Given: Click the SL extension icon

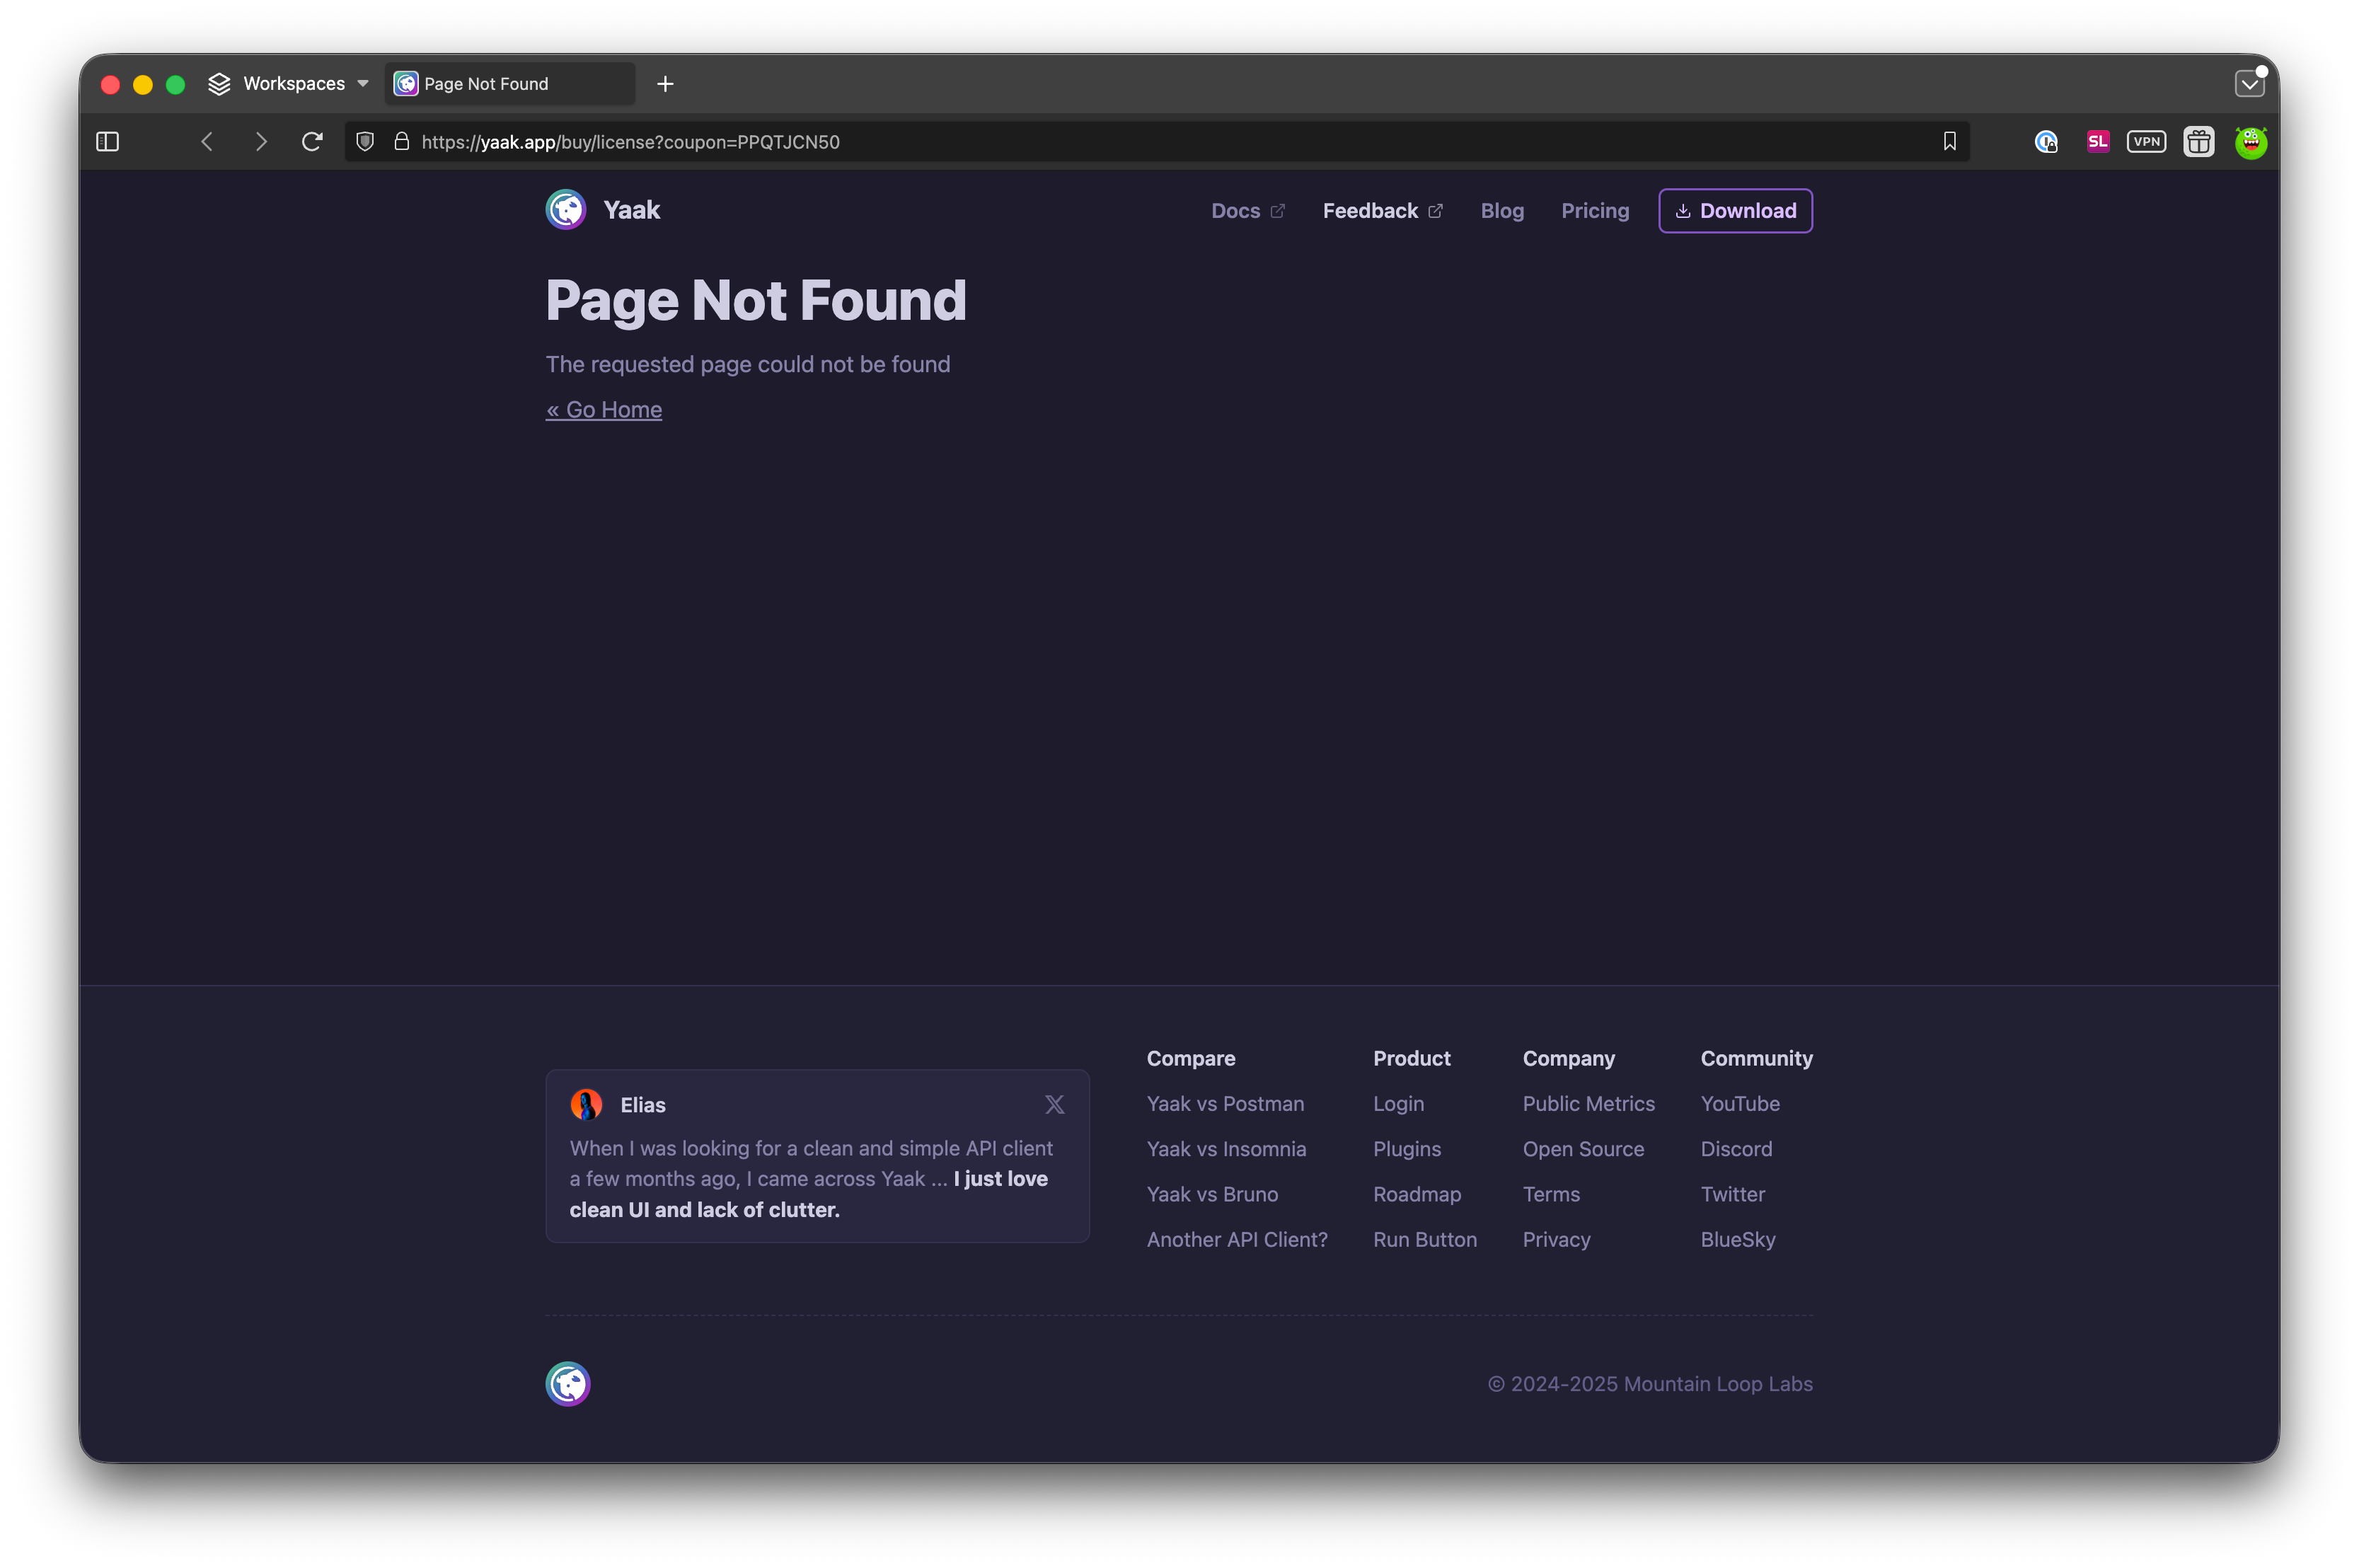Looking at the screenshot, I should (x=2097, y=142).
